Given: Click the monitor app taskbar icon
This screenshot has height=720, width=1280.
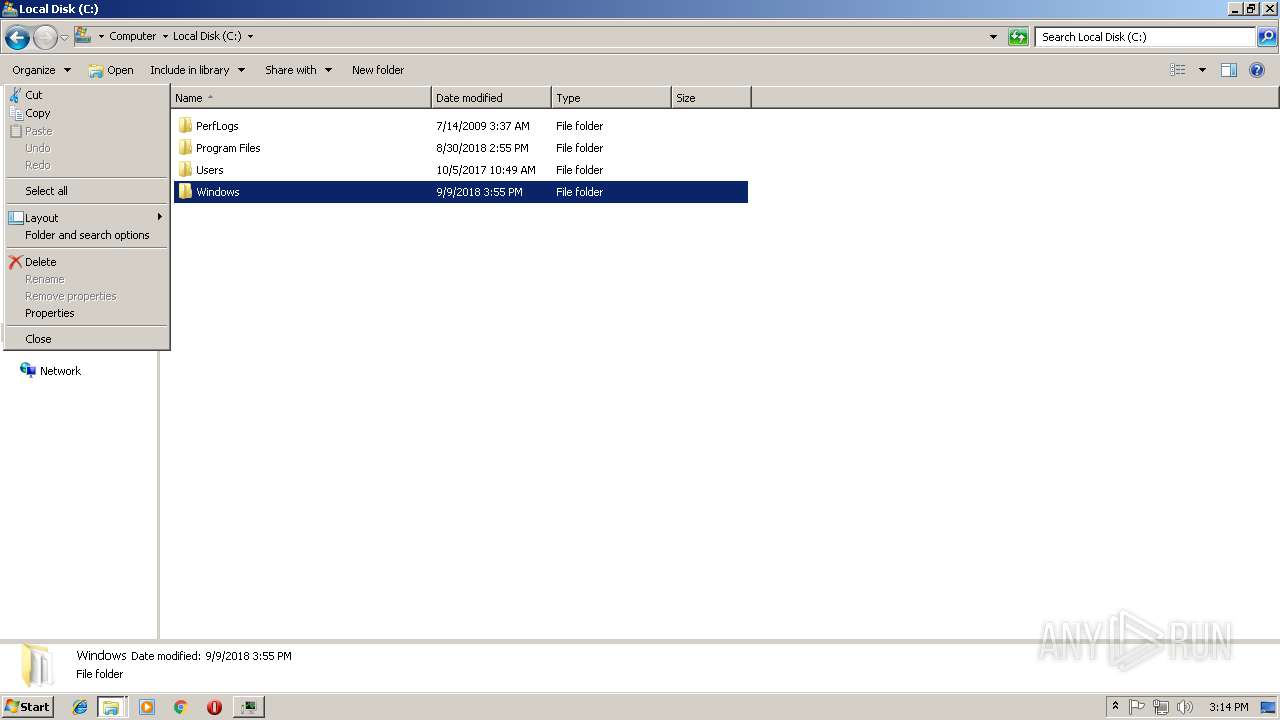Looking at the screenshot, I should coord(248,707).
